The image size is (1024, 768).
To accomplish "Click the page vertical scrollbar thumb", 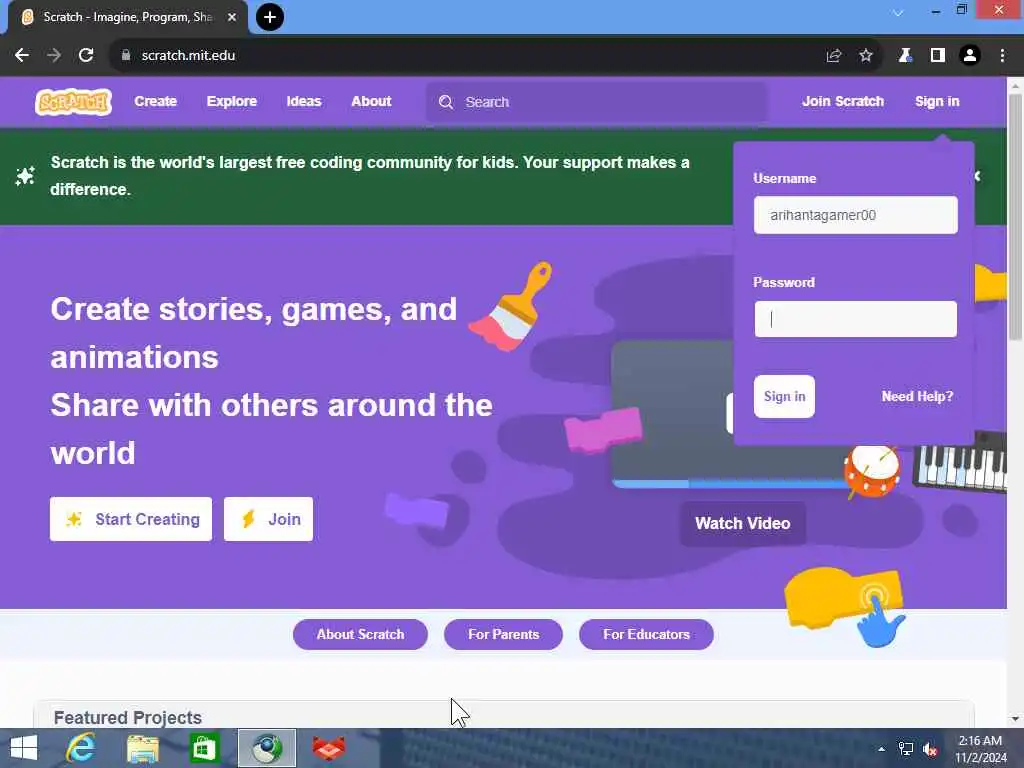I will pyautogui.click(x=1015, y=216).
